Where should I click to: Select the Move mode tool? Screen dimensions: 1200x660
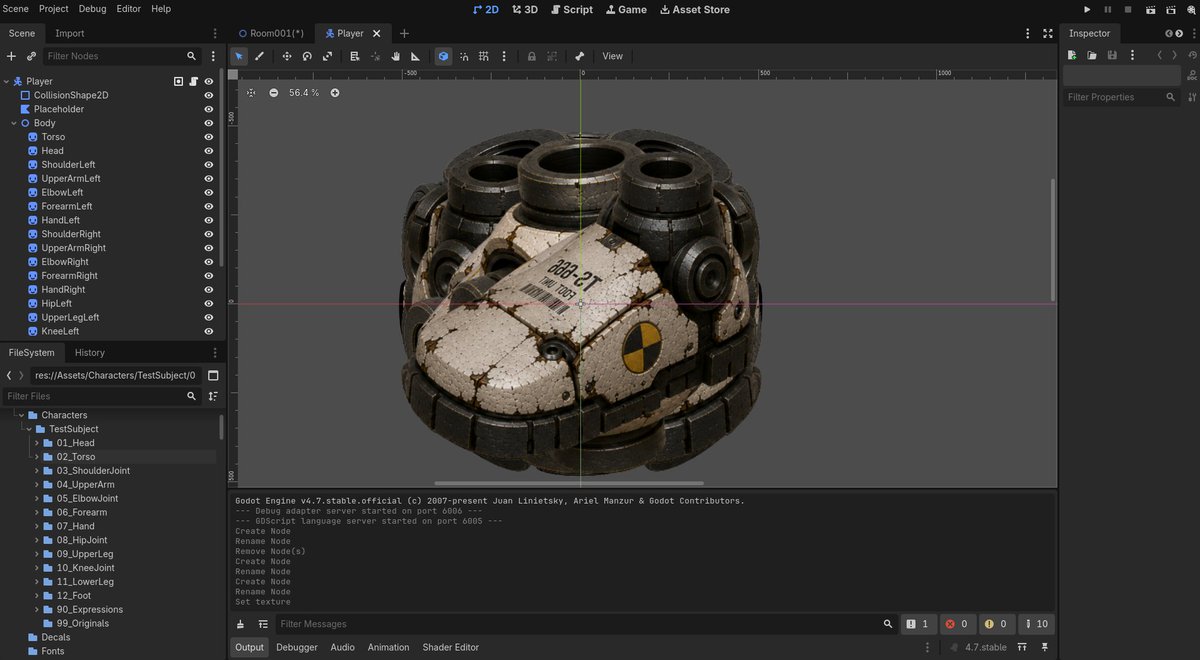point(287,56)
